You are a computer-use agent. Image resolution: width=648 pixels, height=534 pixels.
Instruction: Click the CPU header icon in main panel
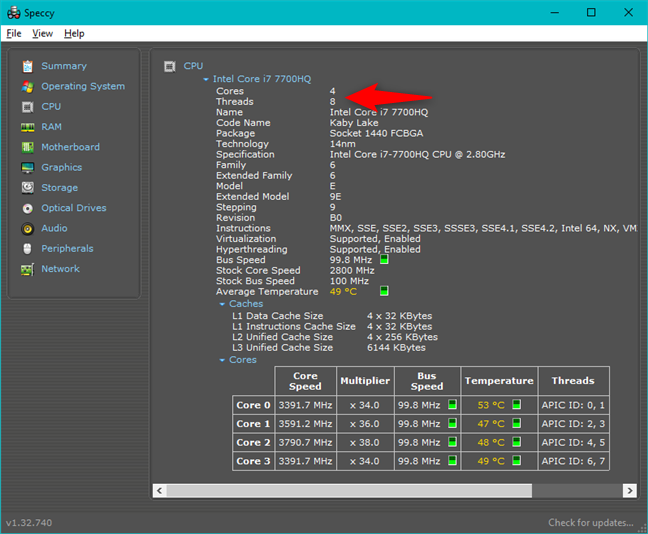(x=170, y=66)
